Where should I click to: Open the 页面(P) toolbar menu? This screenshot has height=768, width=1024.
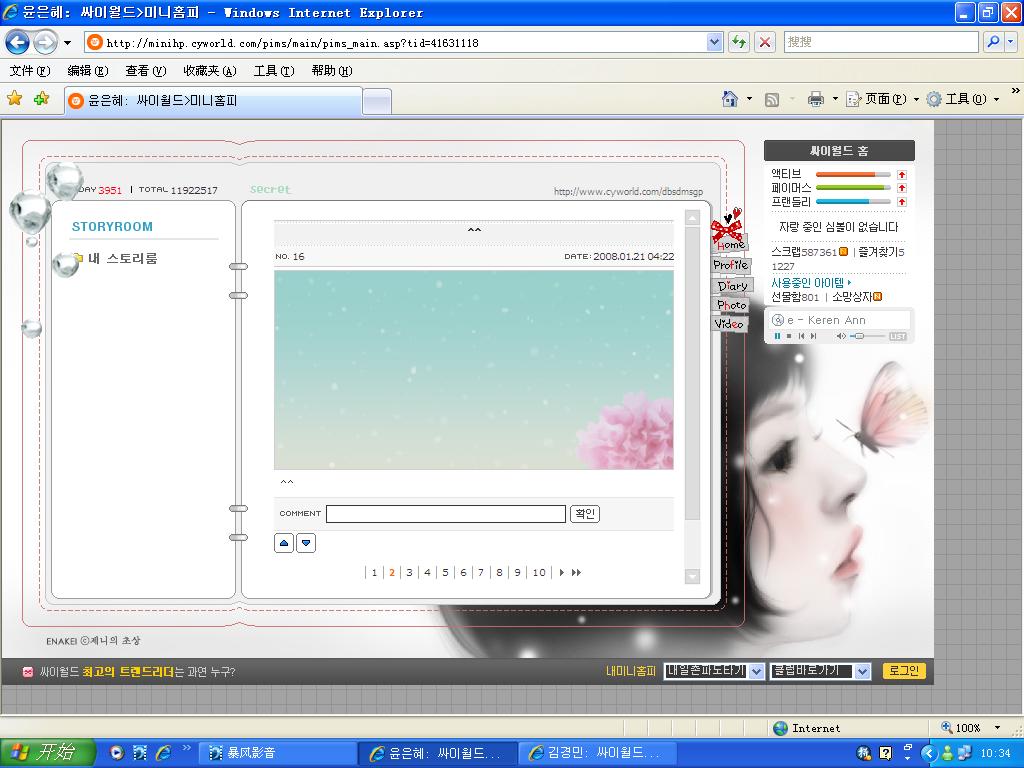pyautogui.click(x=882, y=99)
